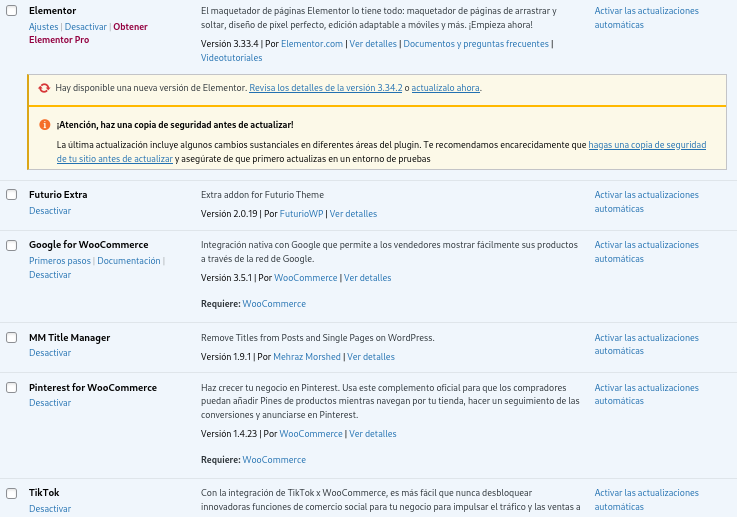This screenshot has height=517, width=737.
Task: Open WooCommerce requirement link under Pinterest plugin
Action: (x=274, y=460)
